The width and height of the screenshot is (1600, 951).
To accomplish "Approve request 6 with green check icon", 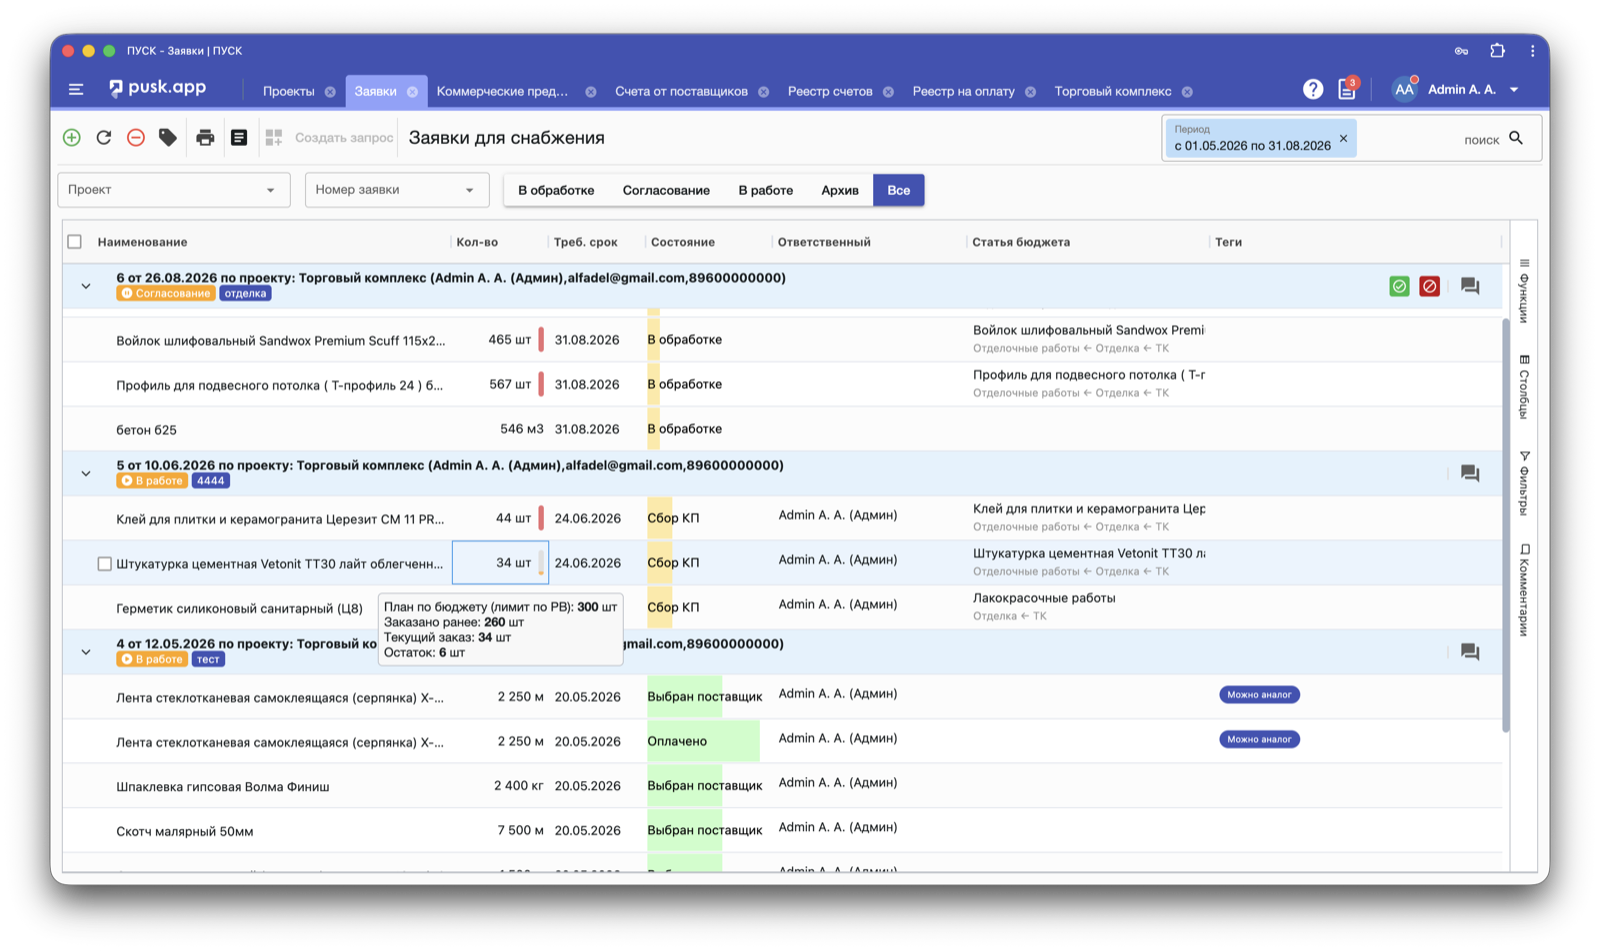I will pyautogui.click(x=1399, y=286).
